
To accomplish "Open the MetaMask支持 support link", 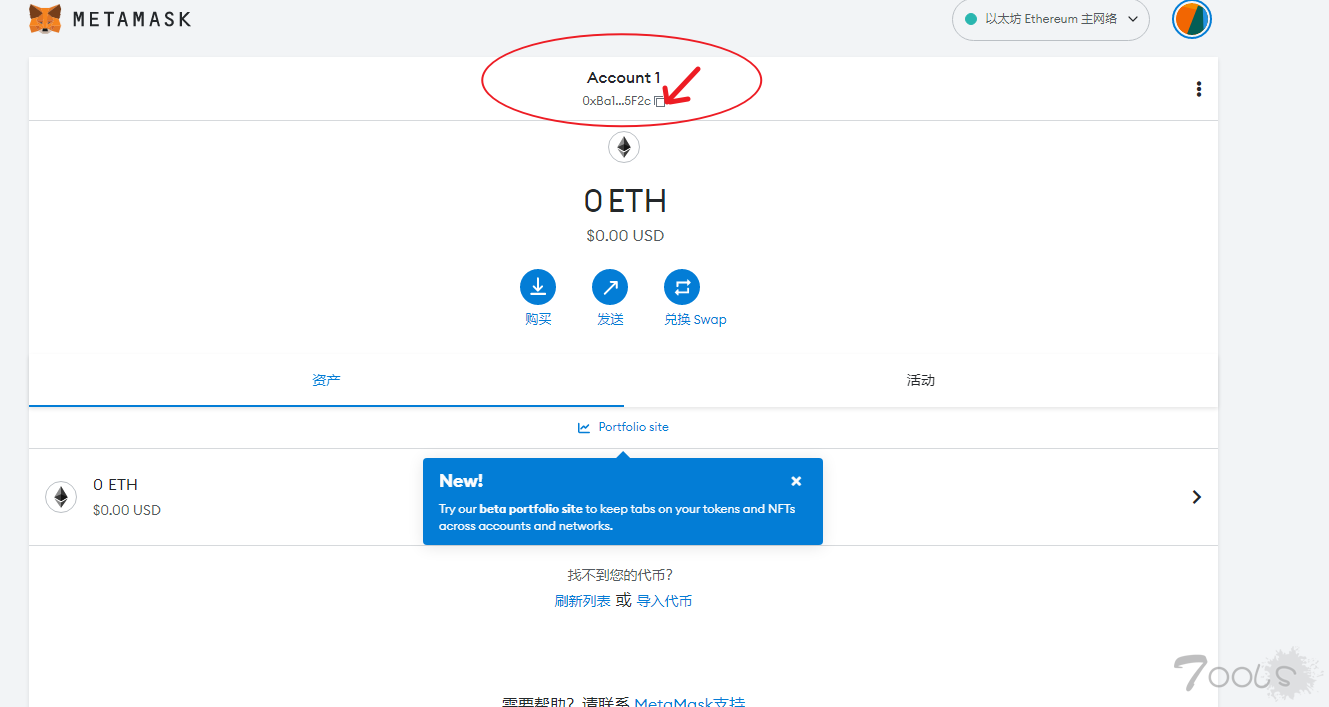I will [x=690, y=701].
